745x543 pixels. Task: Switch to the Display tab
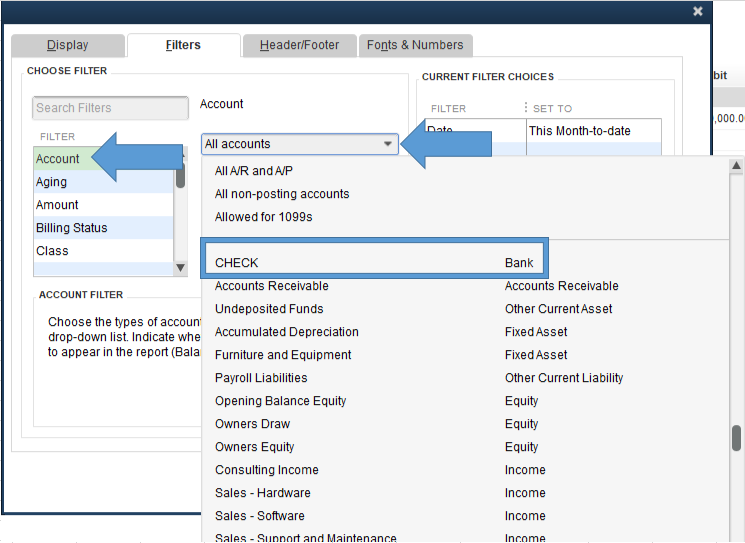click(x=68, y=45)
